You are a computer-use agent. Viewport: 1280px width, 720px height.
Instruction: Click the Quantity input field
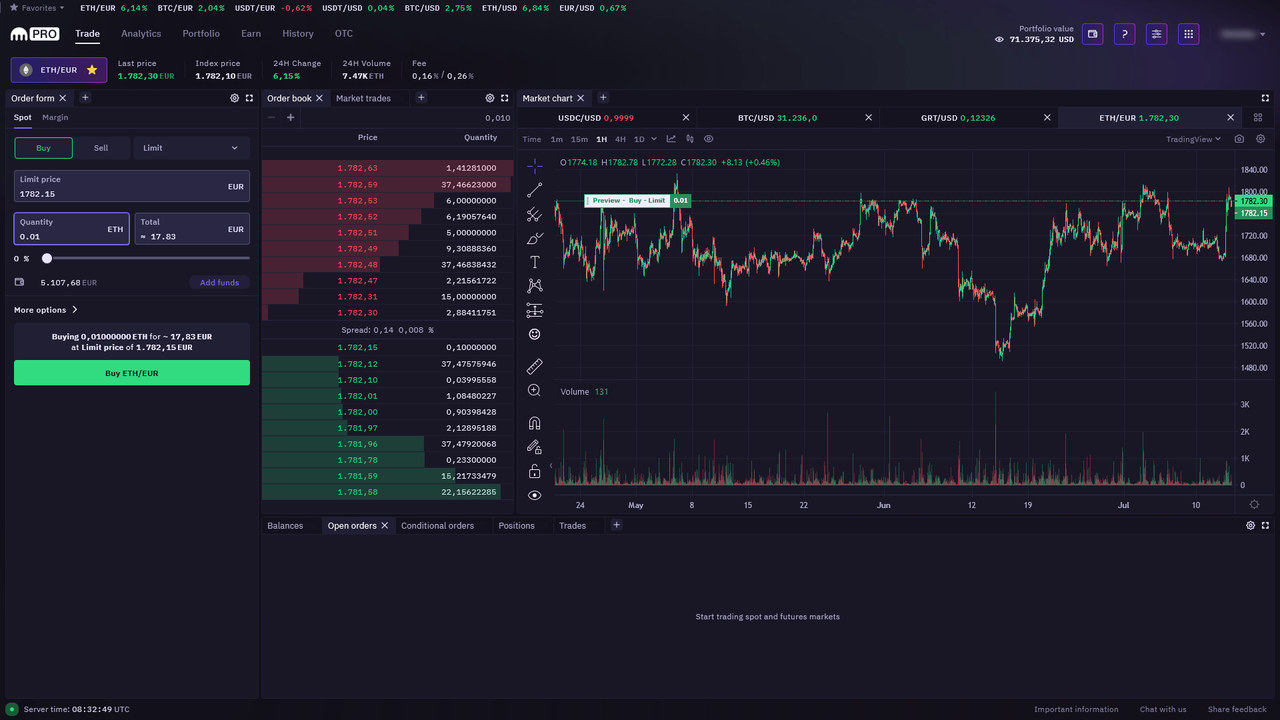coord(72,229)
